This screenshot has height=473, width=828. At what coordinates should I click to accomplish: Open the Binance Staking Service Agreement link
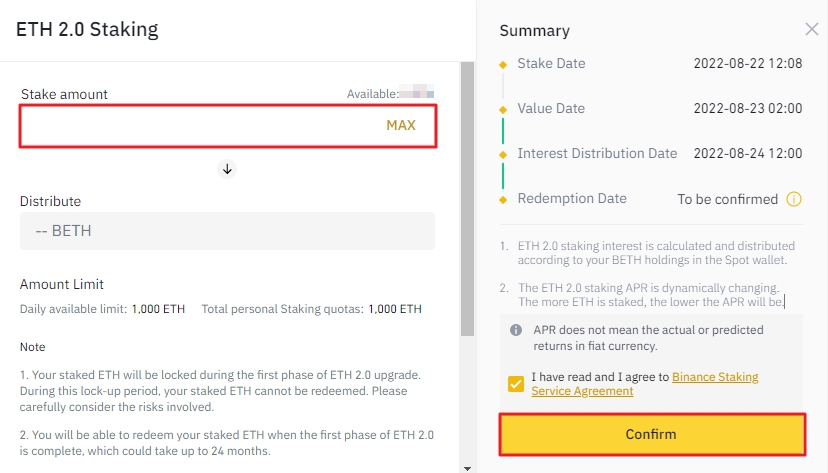point(715,378)
